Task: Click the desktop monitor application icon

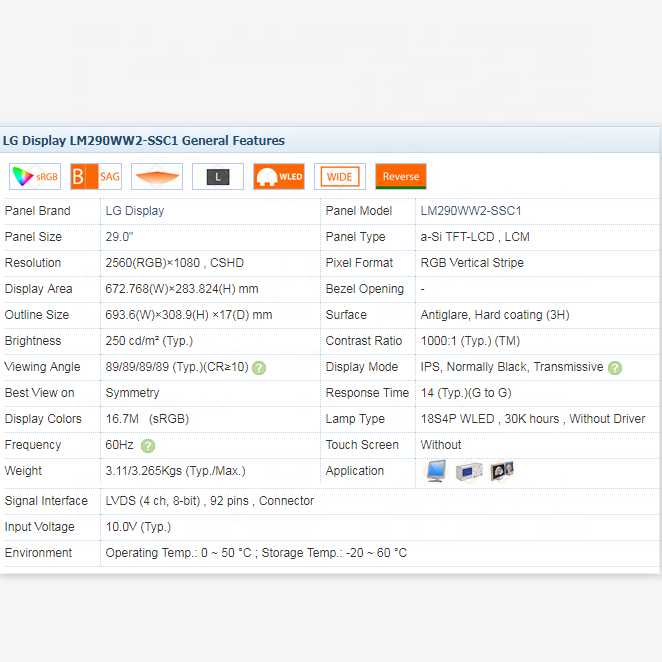Action: point(436,472)
